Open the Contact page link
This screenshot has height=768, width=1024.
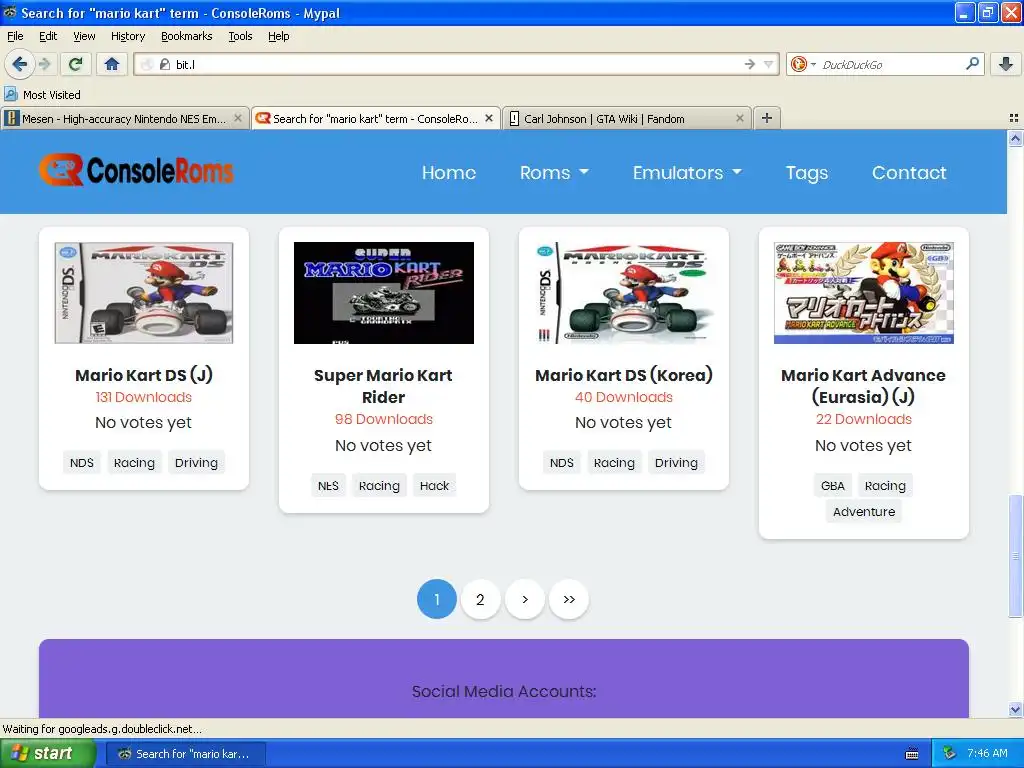908,172
